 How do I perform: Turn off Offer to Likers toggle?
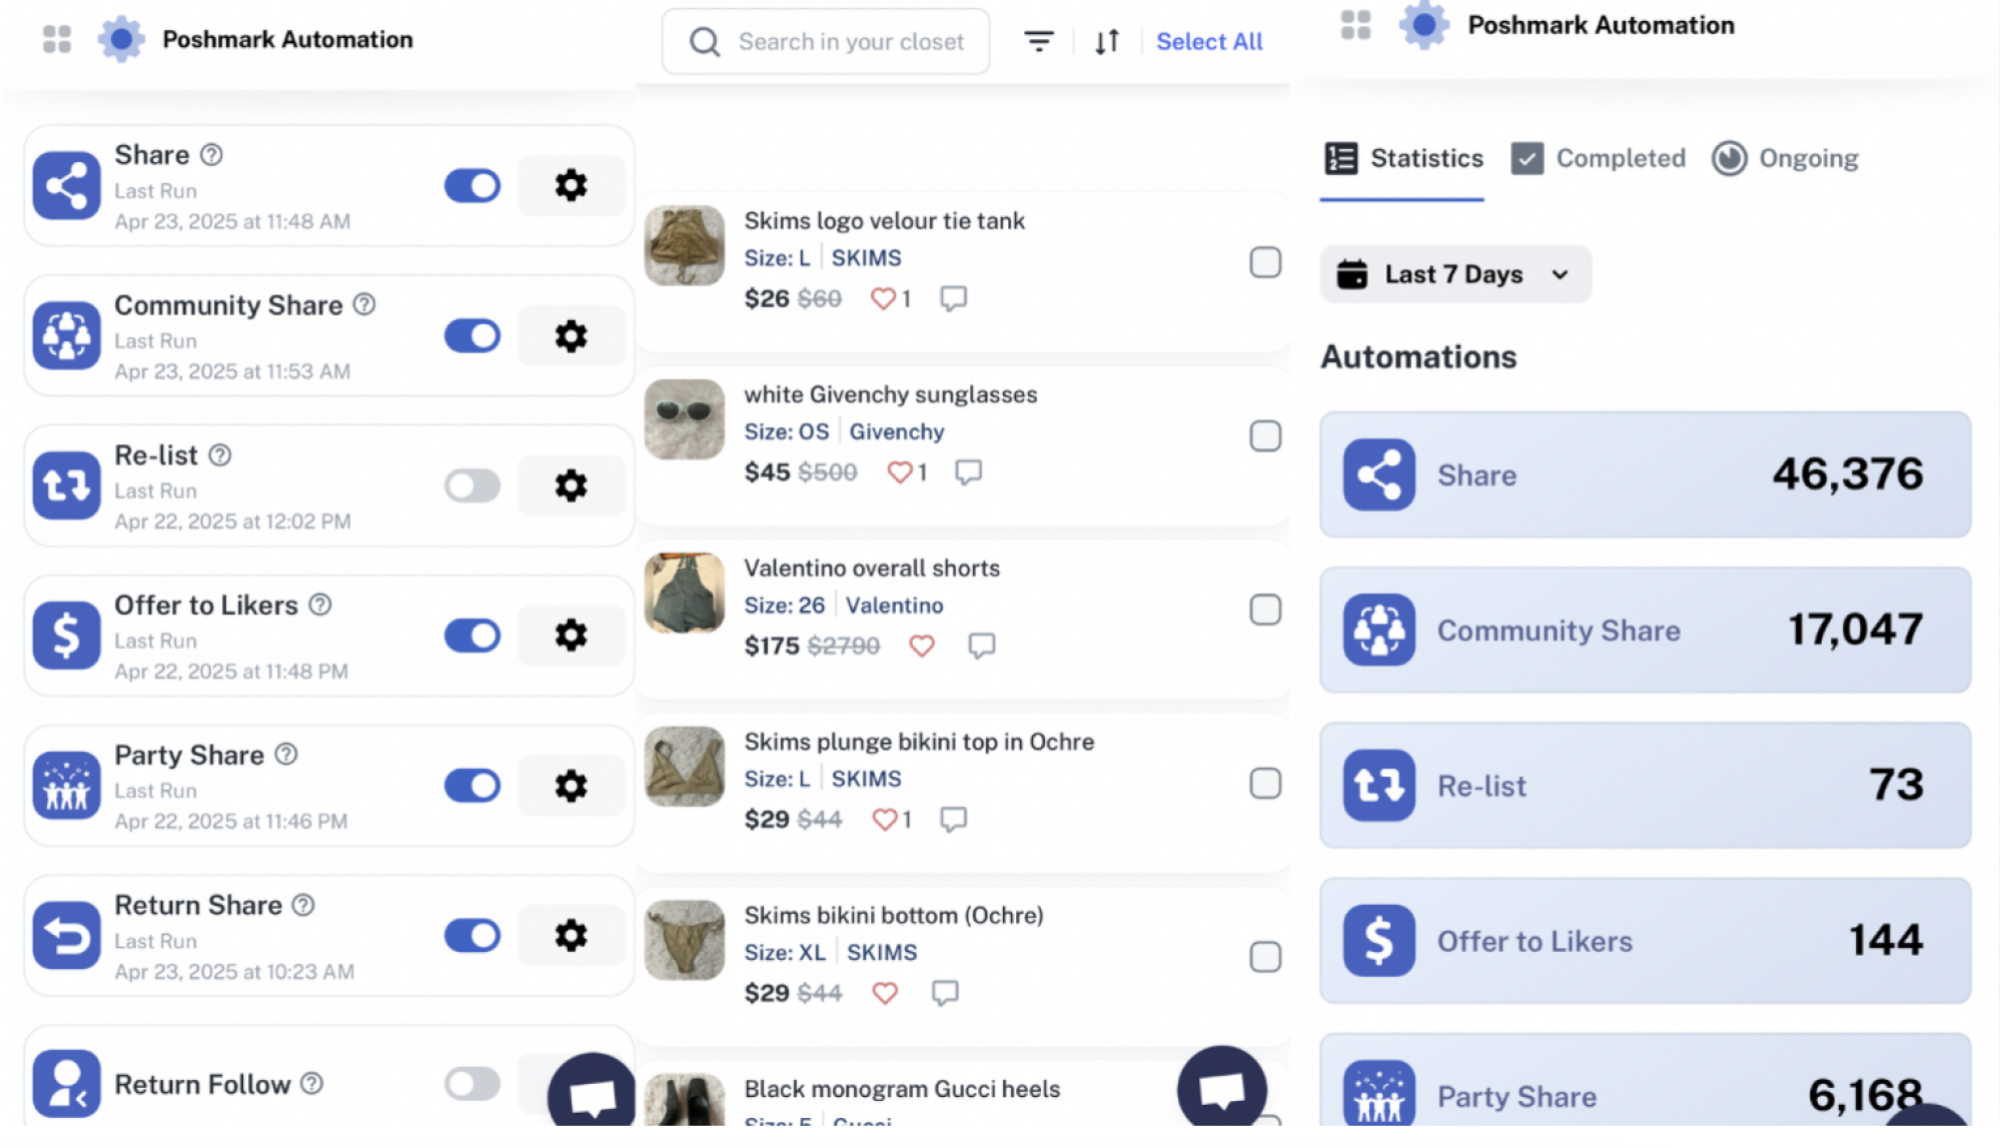[x=472, y=635]
